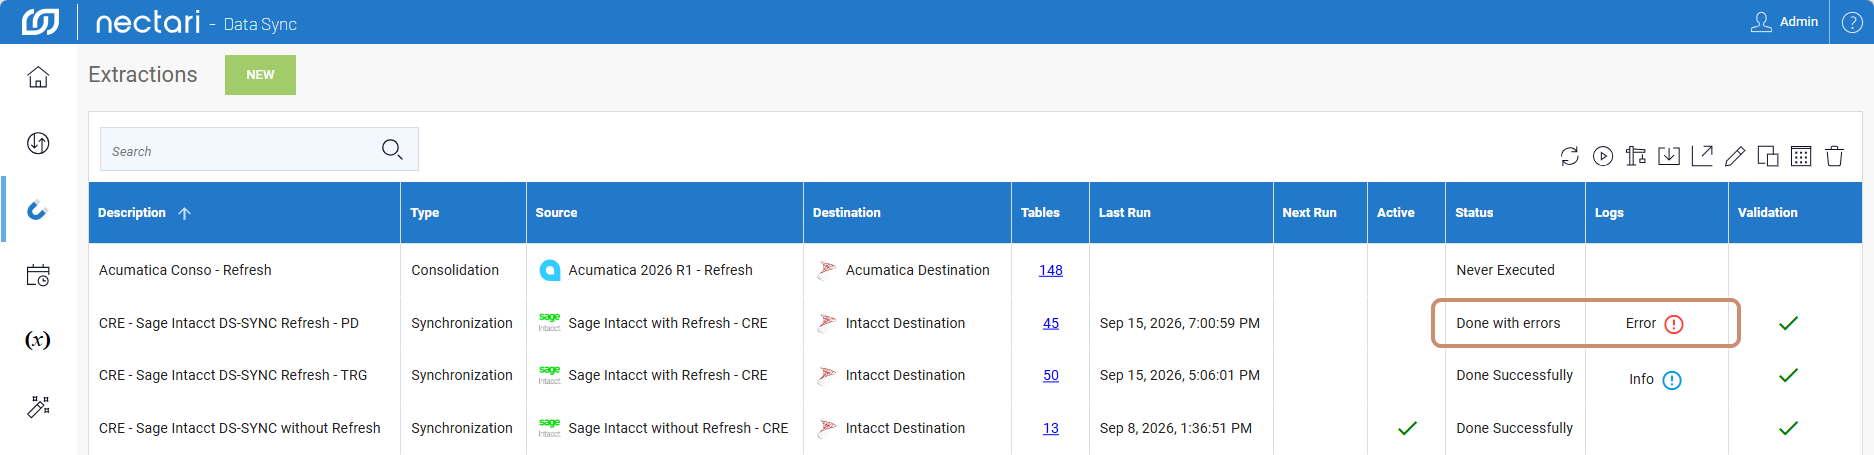Image resolution: width=1874 pixels, height=455 pixels.
Task: Click the Export arrow icon in toolbar
Action: pos(1702,156)
